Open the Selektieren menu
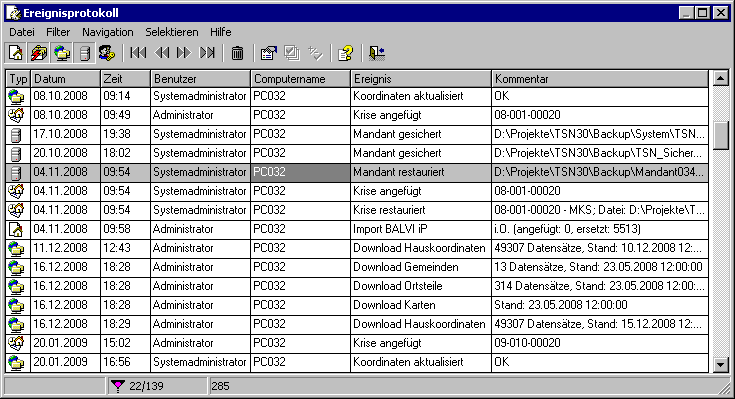This screenshot has height=399, width=735. pos(172,32)
